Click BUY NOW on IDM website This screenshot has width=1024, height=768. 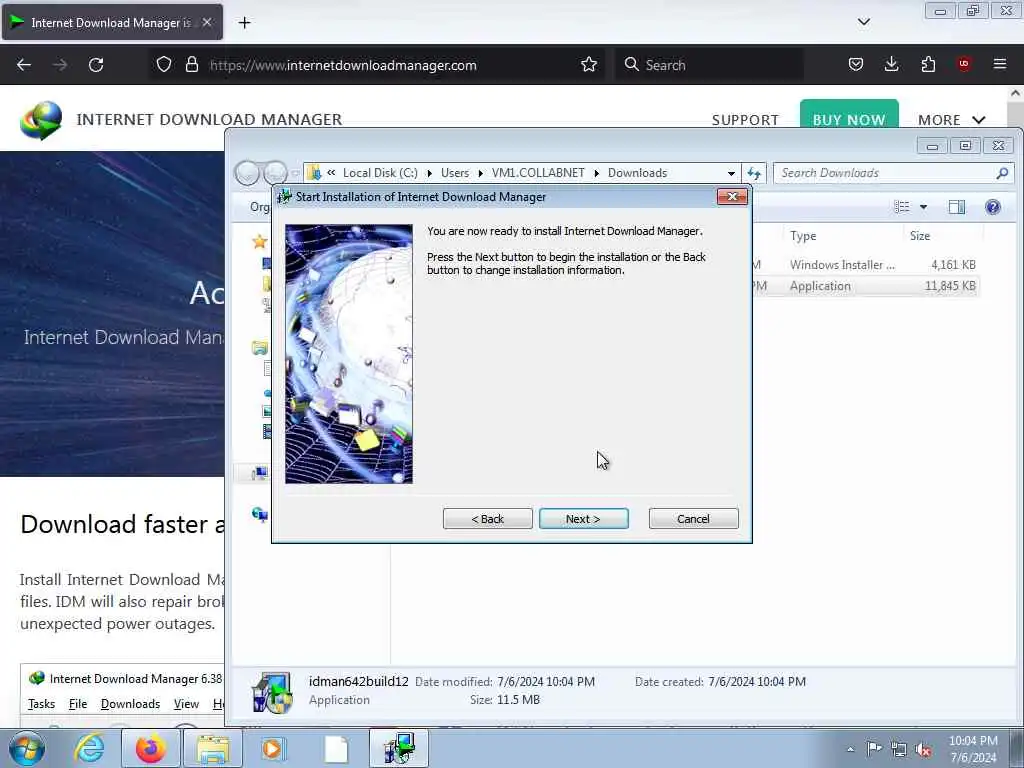click(849, 116)
